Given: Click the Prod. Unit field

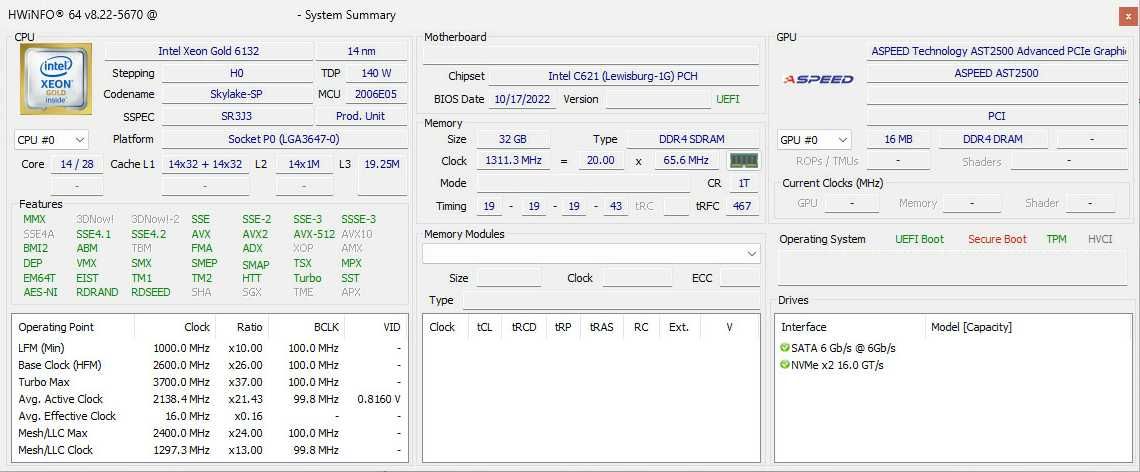Looking at the screenshot, I should tap(361, 116).
